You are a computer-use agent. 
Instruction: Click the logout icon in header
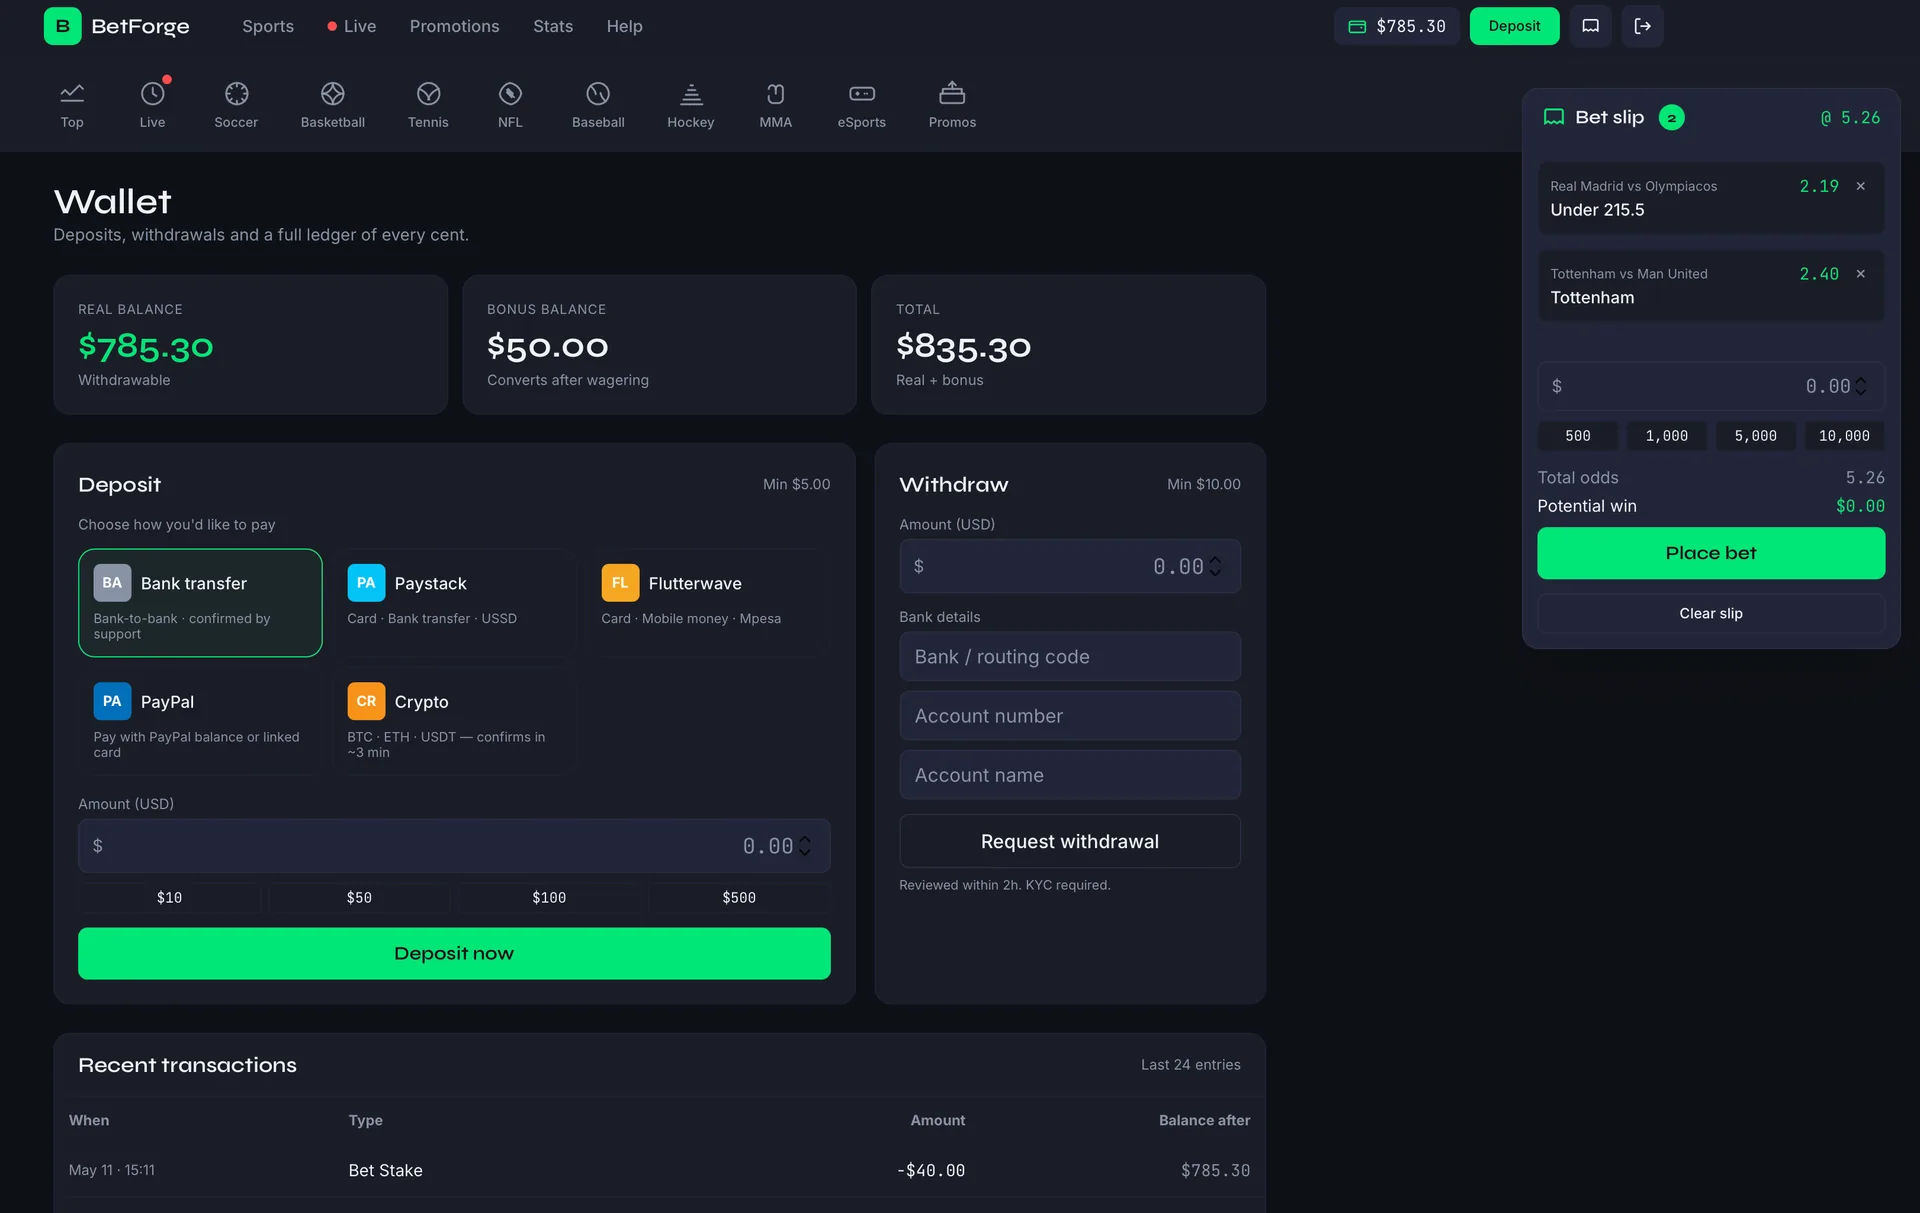coord(1642,26)
